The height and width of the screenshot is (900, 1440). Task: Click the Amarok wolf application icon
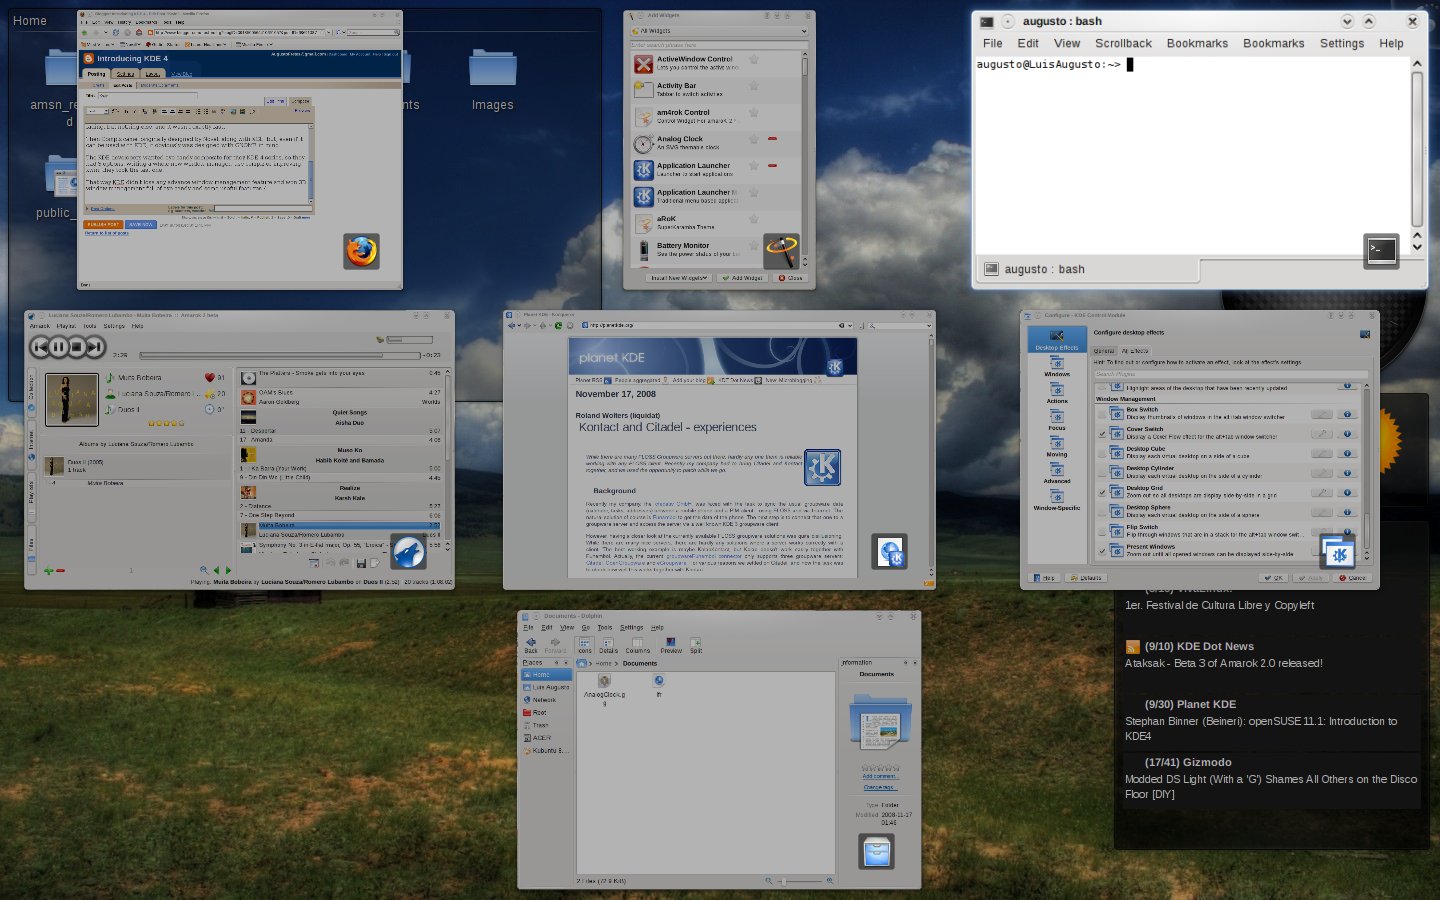[x=408, y=552]
